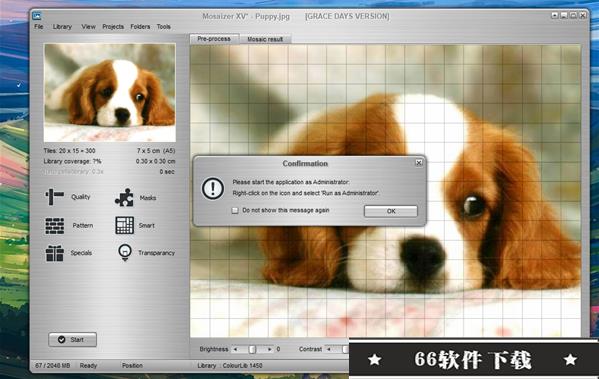Click the Brightness value '0'

(x=278, y=349)
